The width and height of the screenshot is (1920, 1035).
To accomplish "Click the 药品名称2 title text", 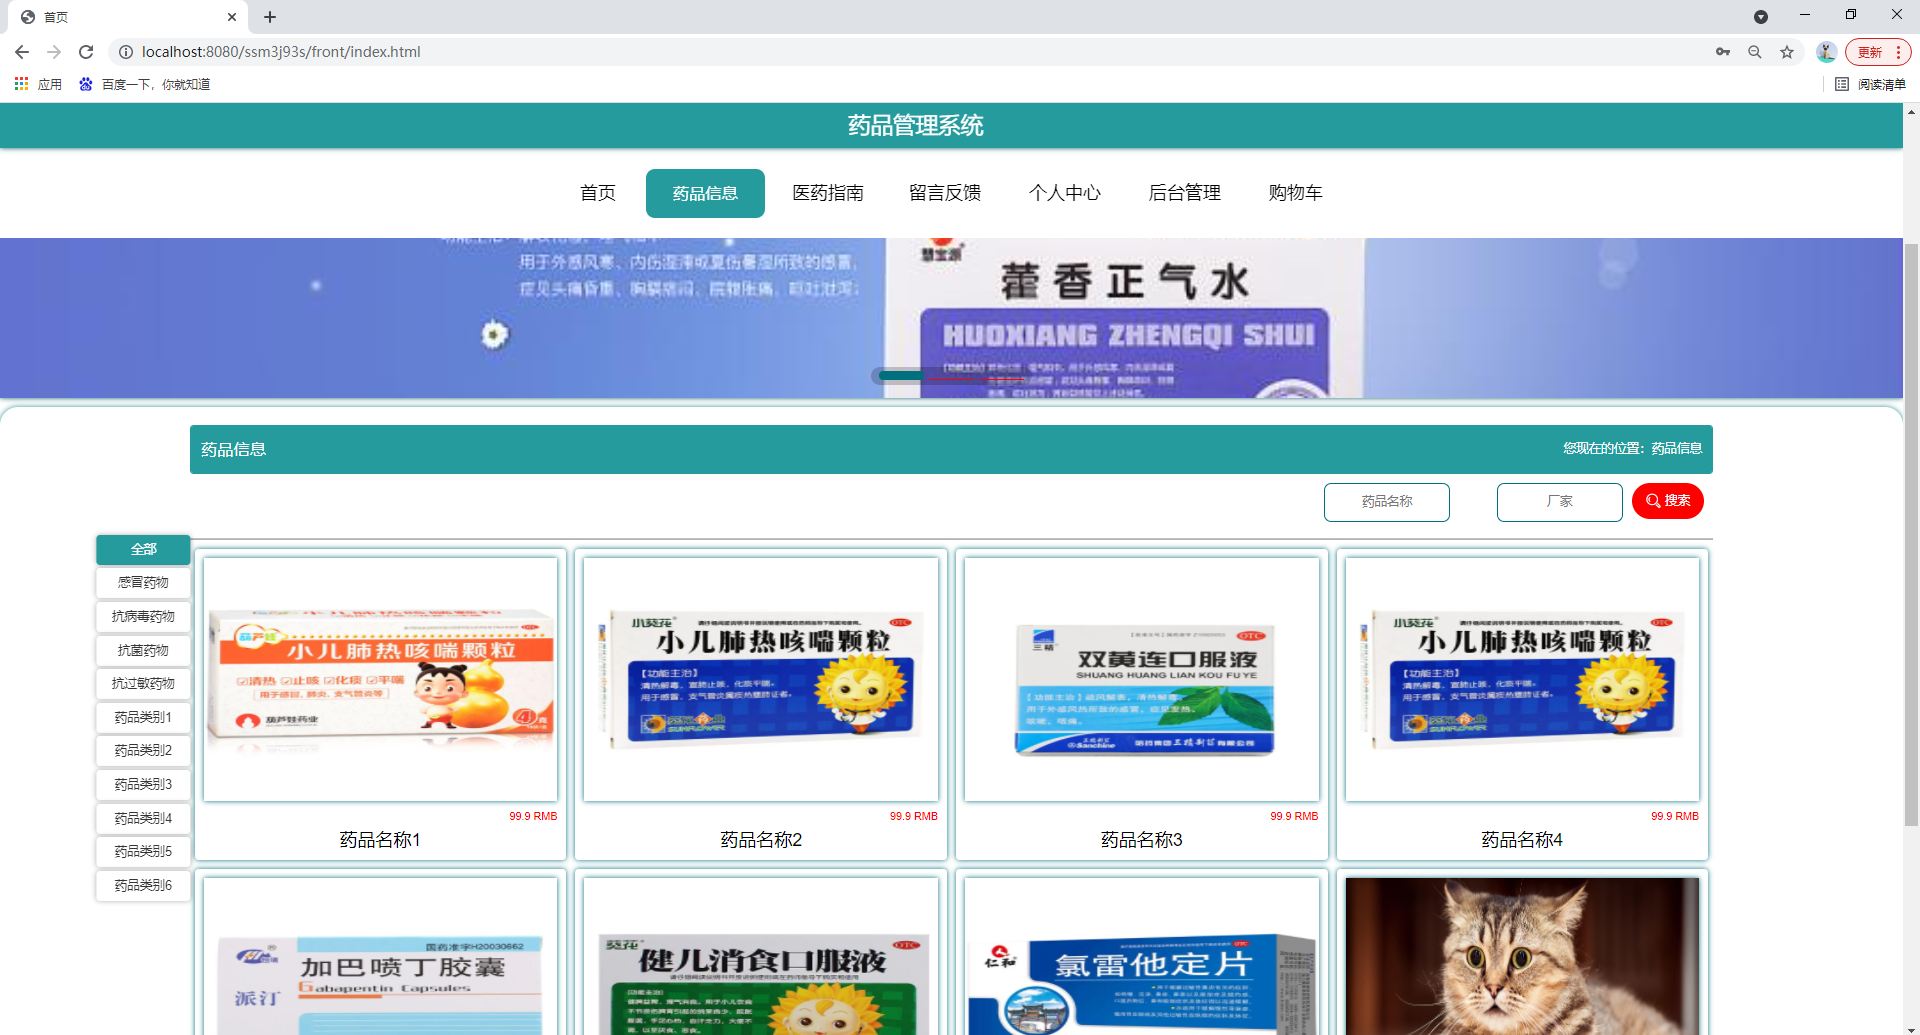I will tap(761, 840).
